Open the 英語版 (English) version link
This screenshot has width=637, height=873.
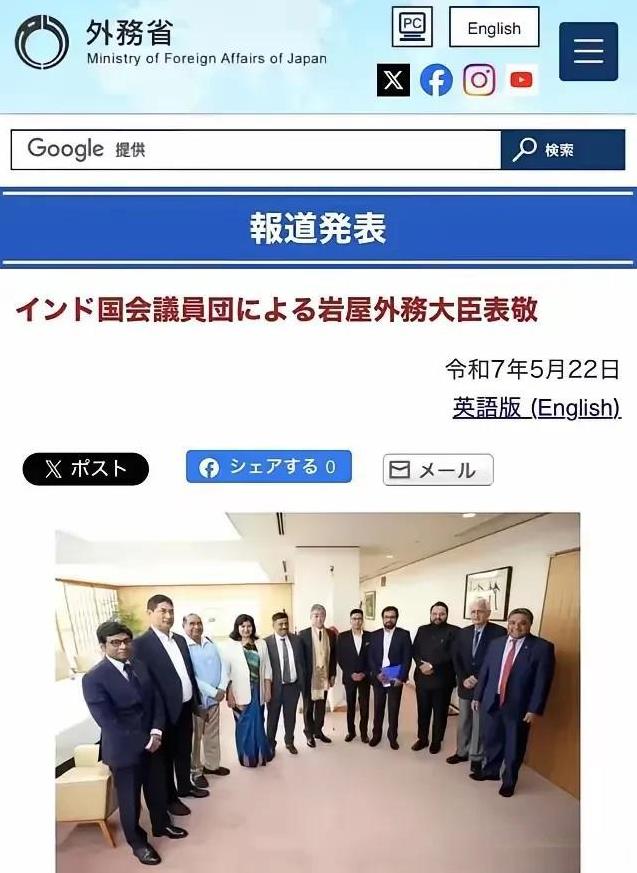[x=536, y=408]
